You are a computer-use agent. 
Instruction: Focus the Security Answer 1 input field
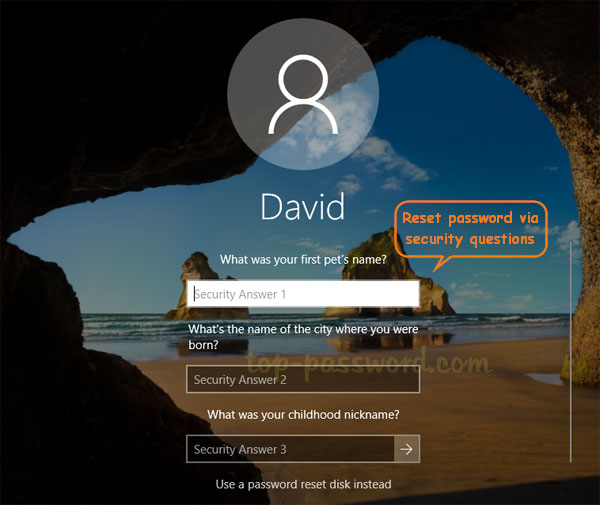coord(303,294)
